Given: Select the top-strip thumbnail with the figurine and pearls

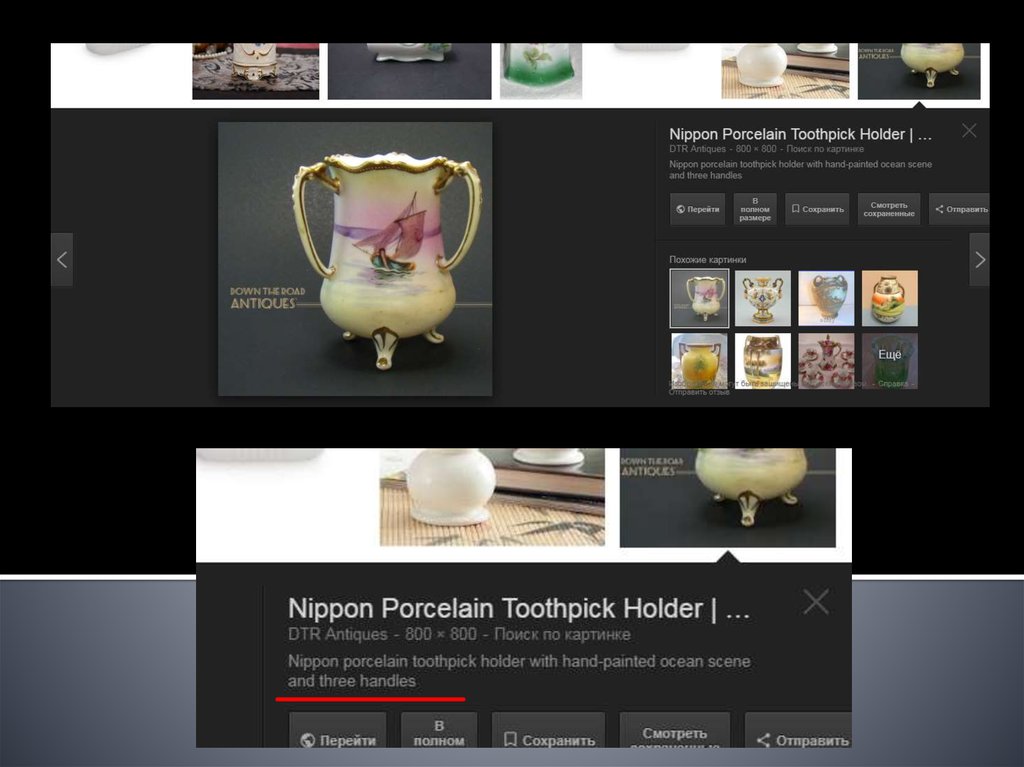Looking at the screenshot, I should click(256, 71).
